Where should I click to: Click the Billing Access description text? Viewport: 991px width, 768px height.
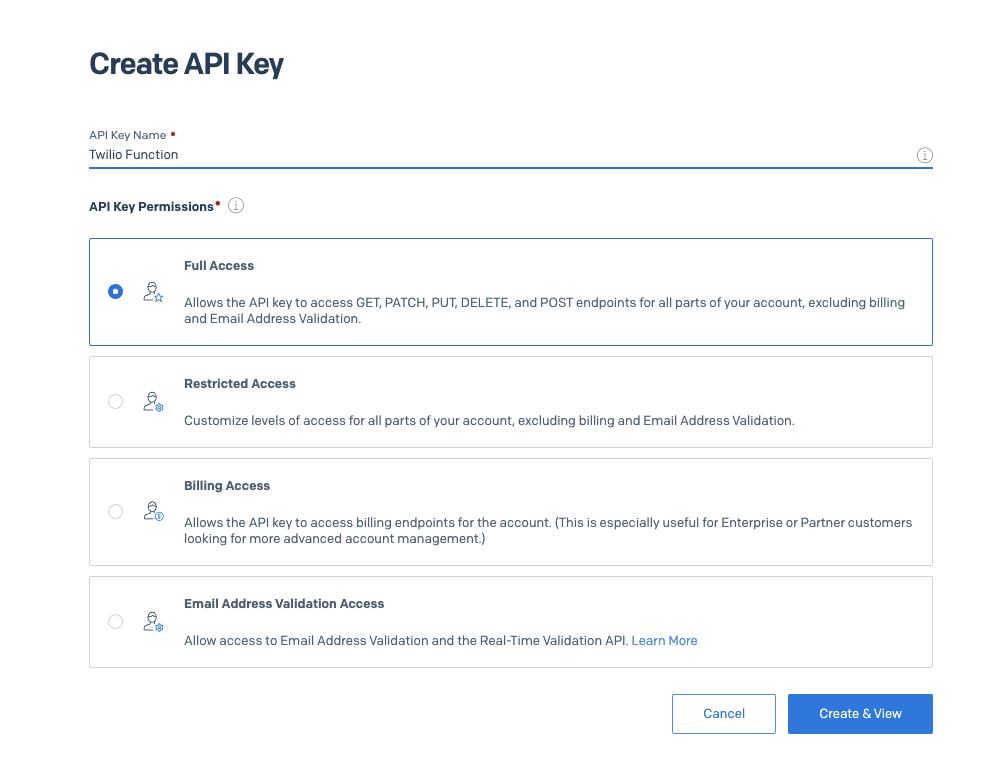(548, 530)
